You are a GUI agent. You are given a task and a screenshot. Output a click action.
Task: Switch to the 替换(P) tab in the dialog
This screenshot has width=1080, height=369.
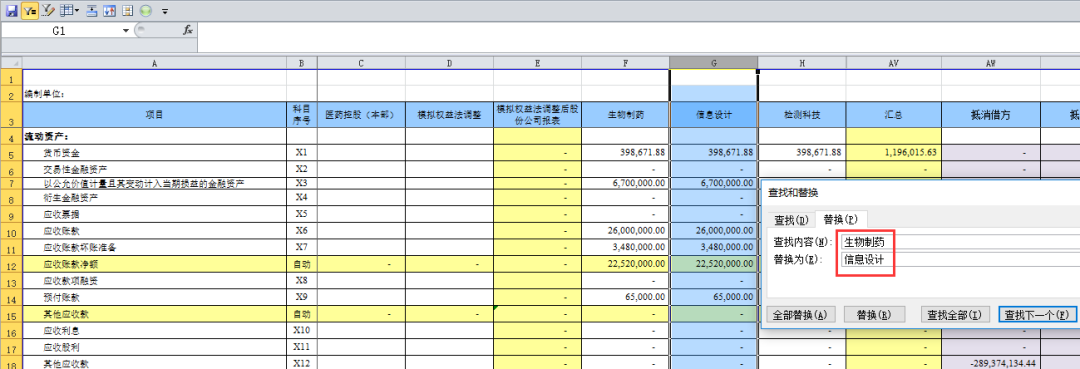tap(841, 220)
